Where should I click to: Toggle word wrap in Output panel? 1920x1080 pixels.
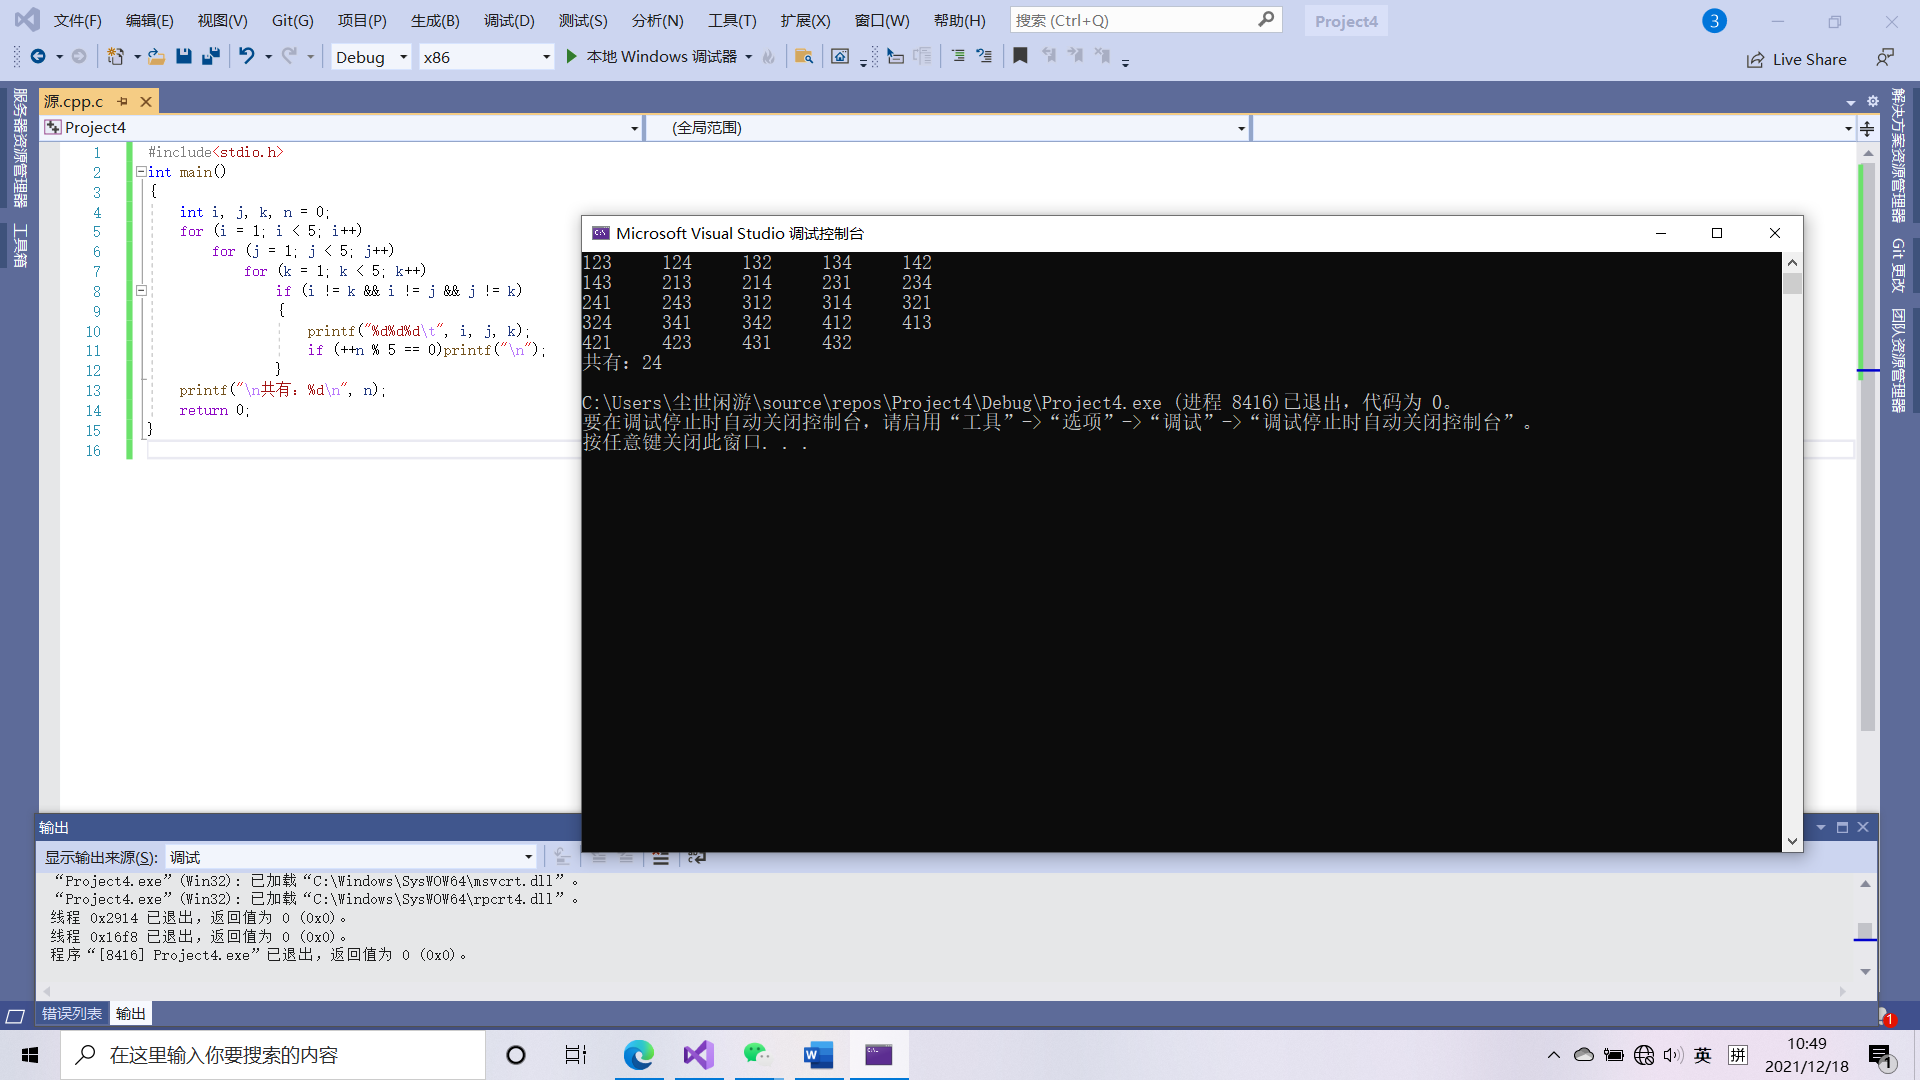697,857
